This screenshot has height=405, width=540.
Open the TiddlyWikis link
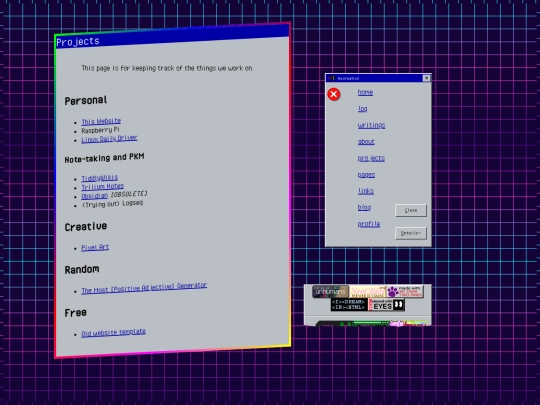(x=99, y=178)
